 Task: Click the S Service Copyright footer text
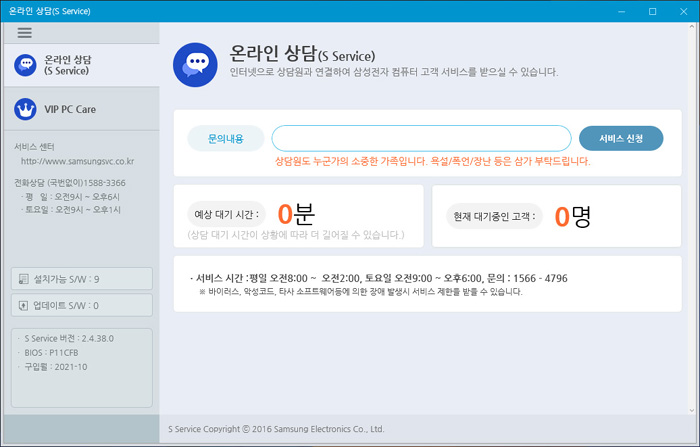[276, 429]
